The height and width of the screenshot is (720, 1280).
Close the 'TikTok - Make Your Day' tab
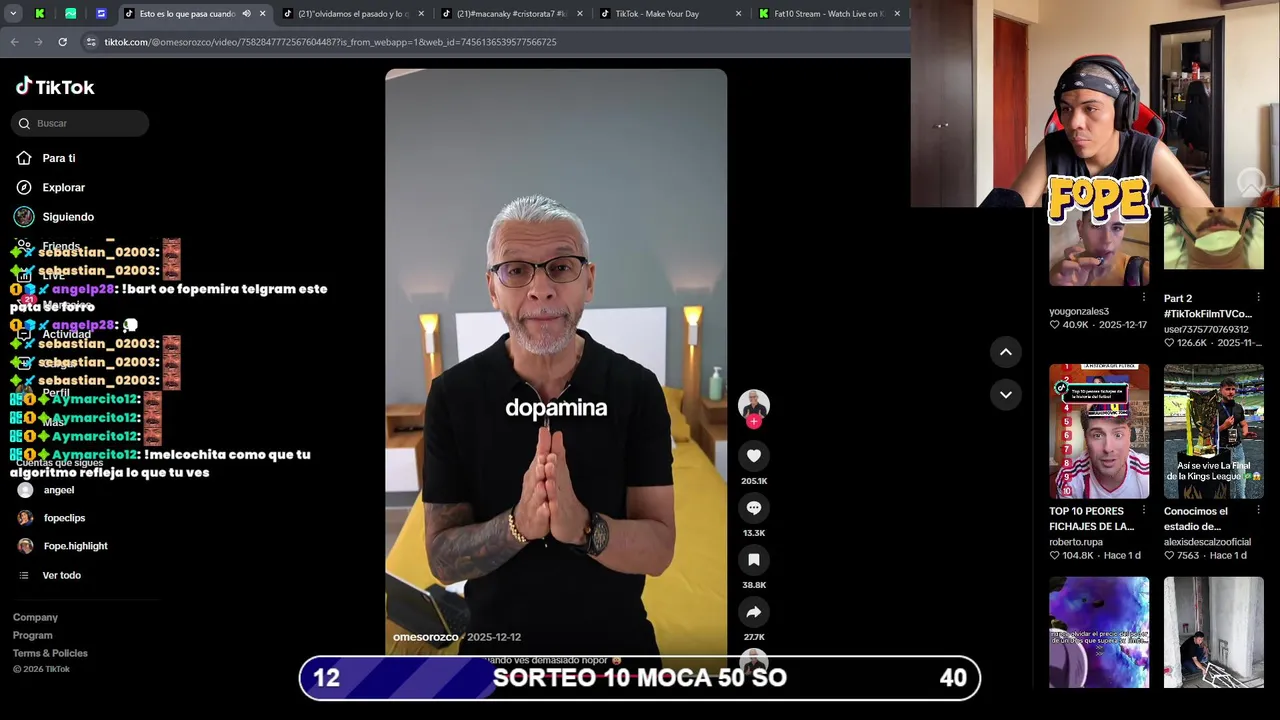click(738, 14)
